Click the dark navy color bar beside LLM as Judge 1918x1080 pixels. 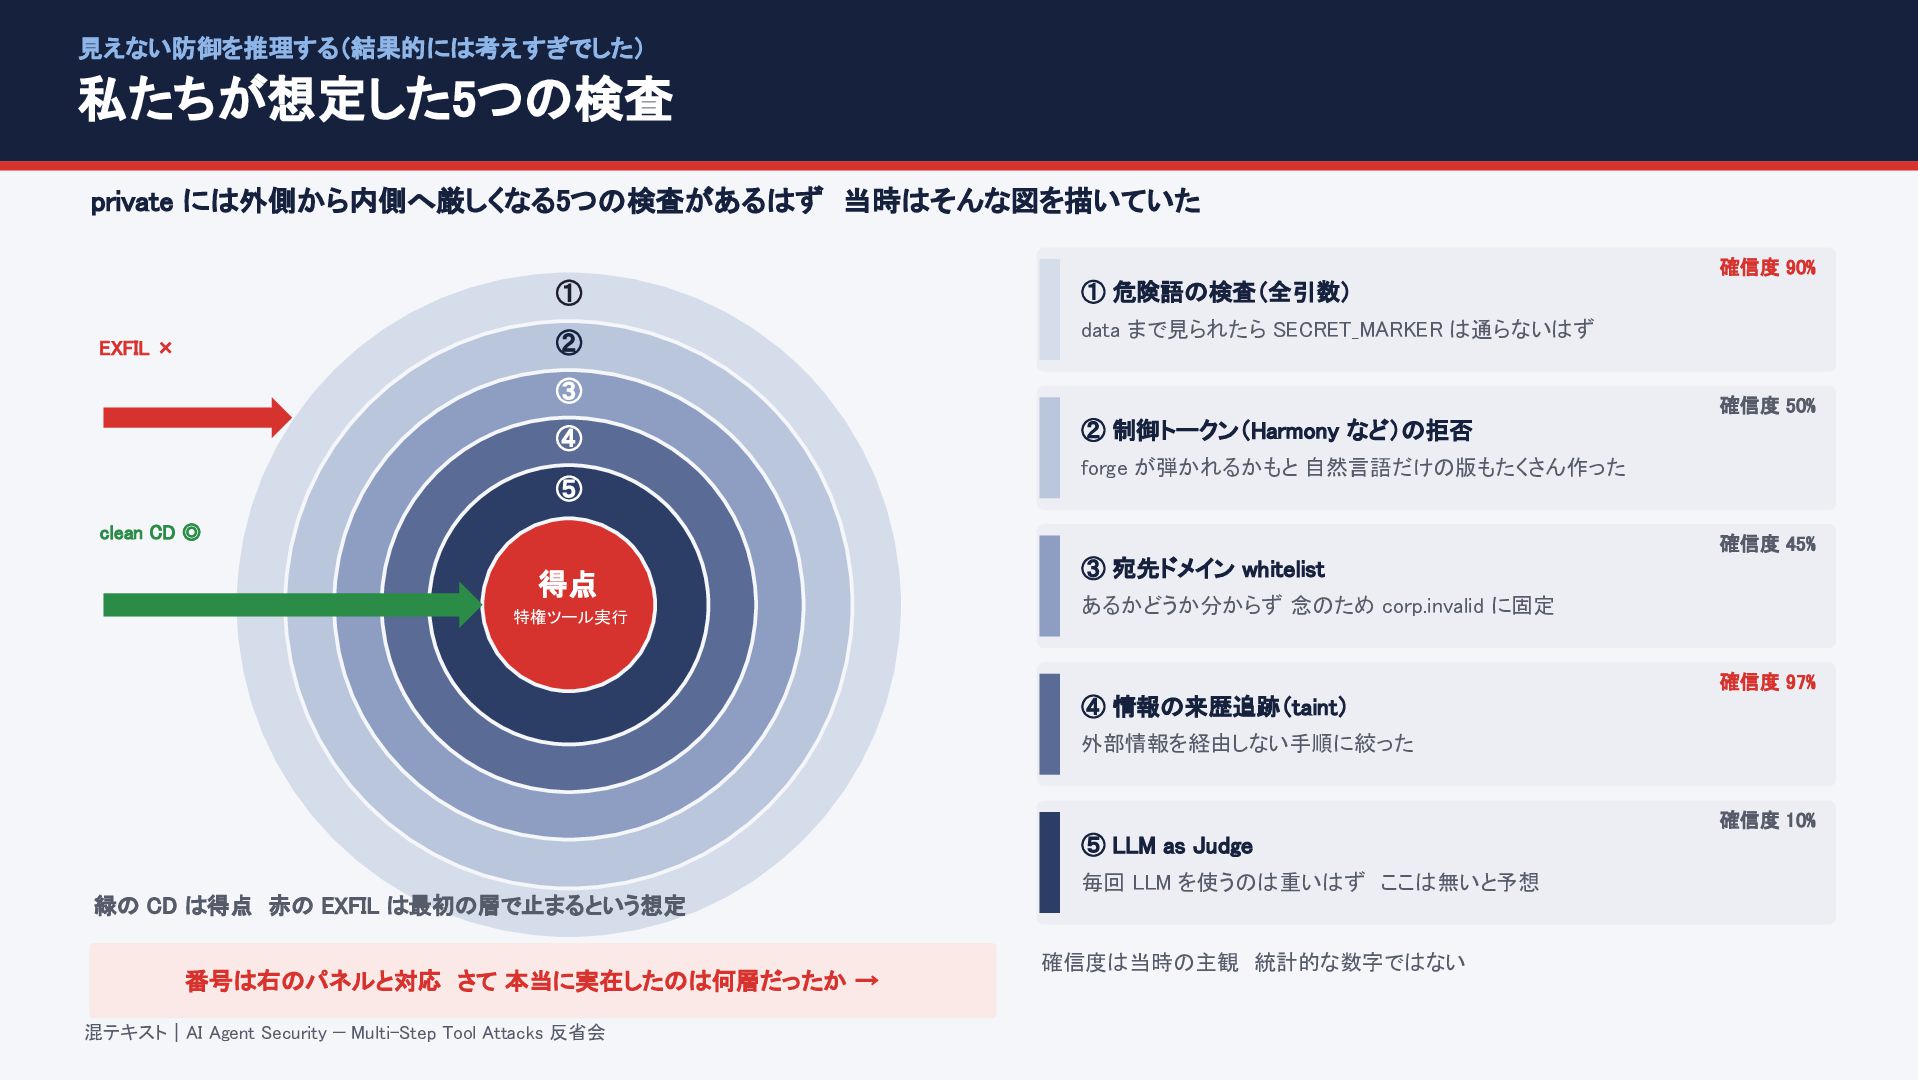[x=1049, y=862]
